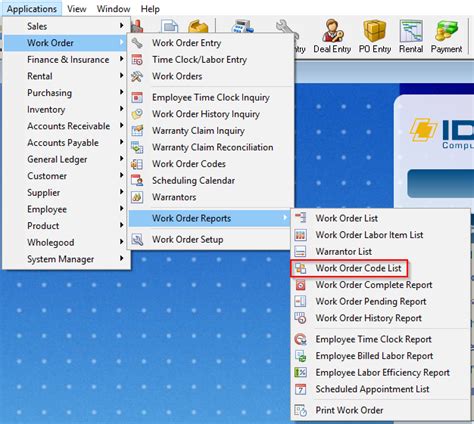Click the Employee Time Clock Report icon
Image resolution: width=474 pixels, height=424 pixels.
[x=301, y=339]
